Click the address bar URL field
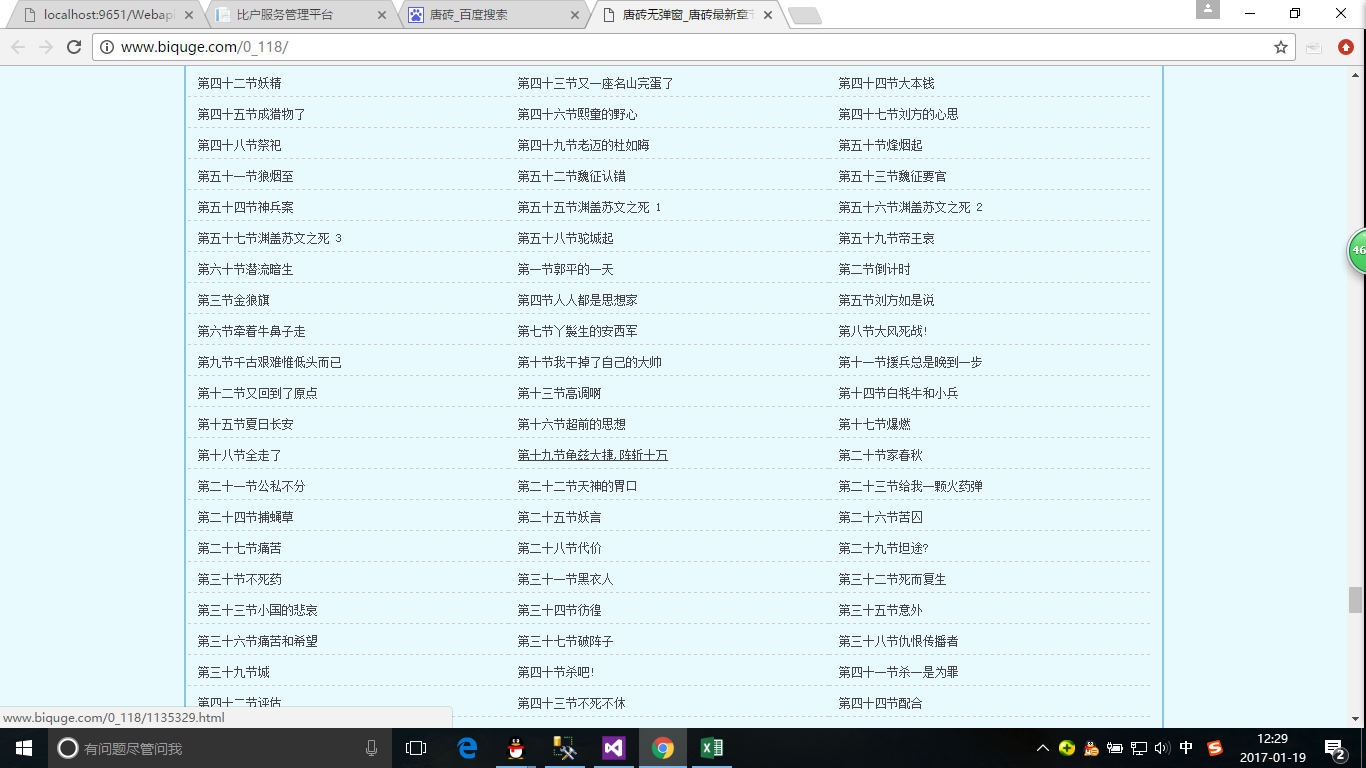Image resolution: width=1366 pixels, height=768 pixels. pyautogui.click(x=680, y=47)
